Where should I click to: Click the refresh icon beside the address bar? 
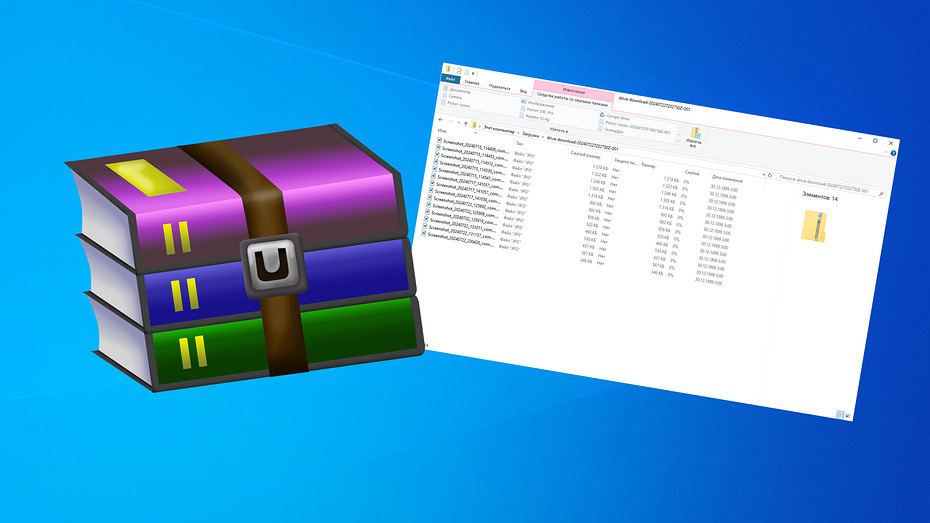point(770,175)
